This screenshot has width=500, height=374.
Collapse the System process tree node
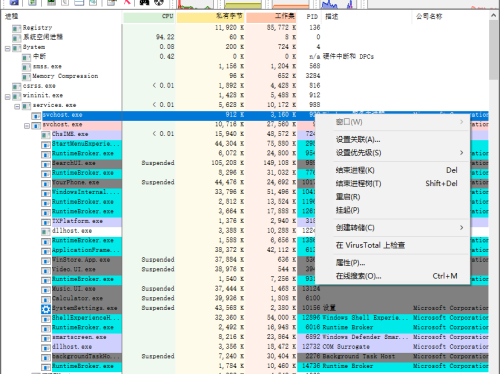point(7,48)
